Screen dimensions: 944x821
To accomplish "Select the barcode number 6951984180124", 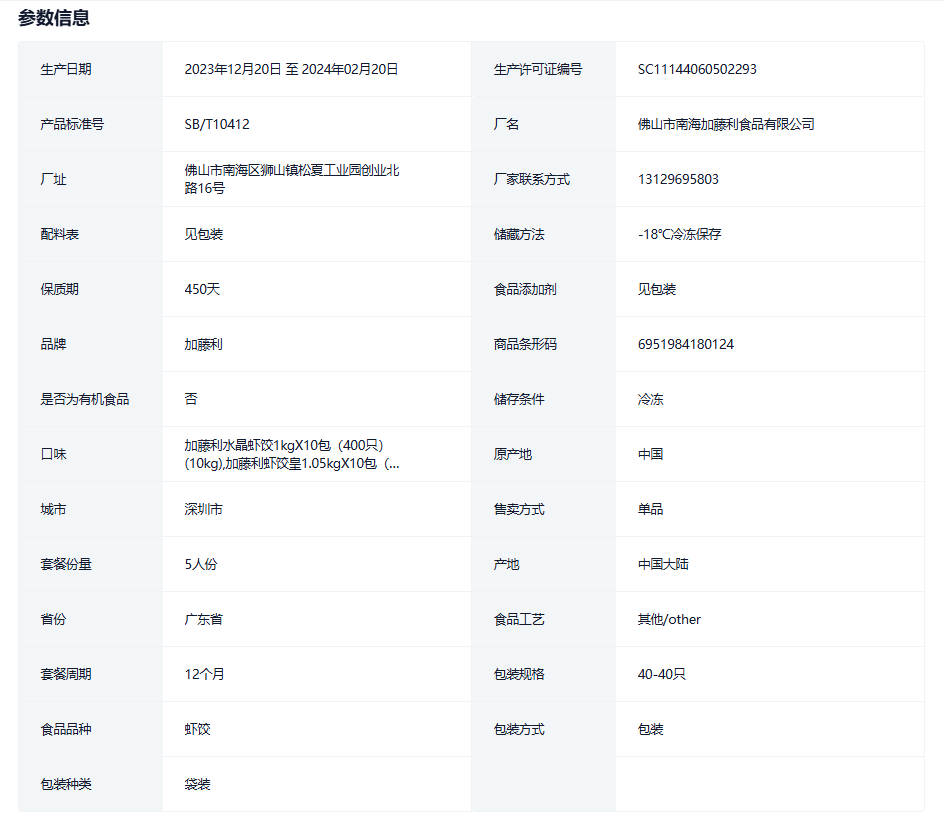I will click(686, 344).
